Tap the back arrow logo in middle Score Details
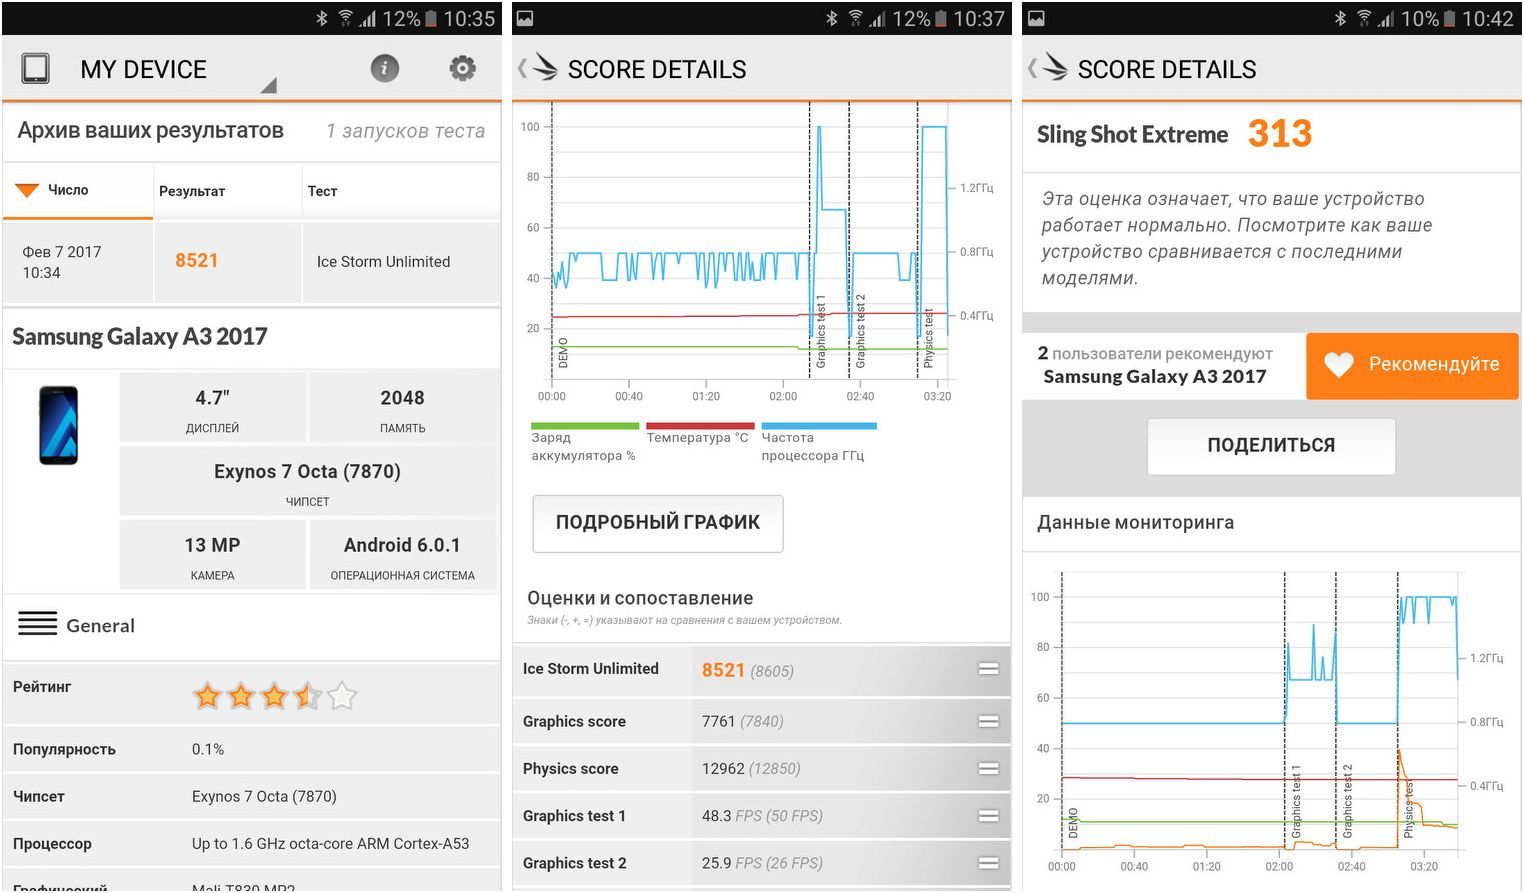Viewport: 1524px width, 893px height. (x=540, y=68)
